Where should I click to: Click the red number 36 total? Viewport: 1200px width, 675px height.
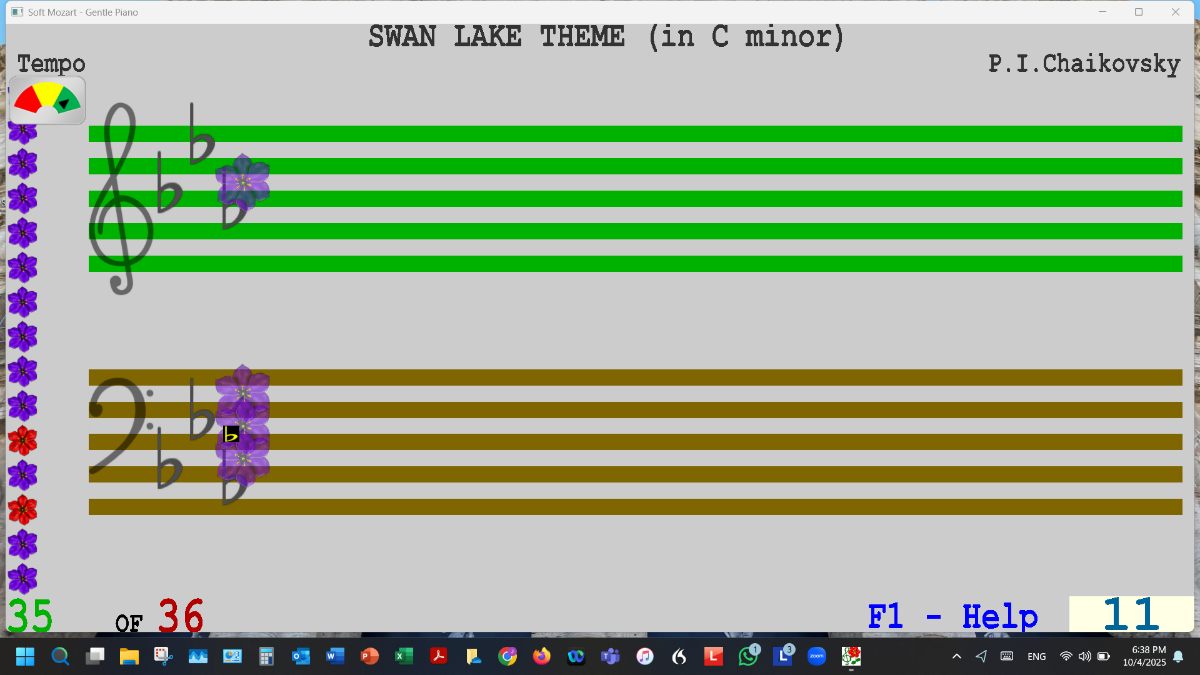click(x=180, y=617)
